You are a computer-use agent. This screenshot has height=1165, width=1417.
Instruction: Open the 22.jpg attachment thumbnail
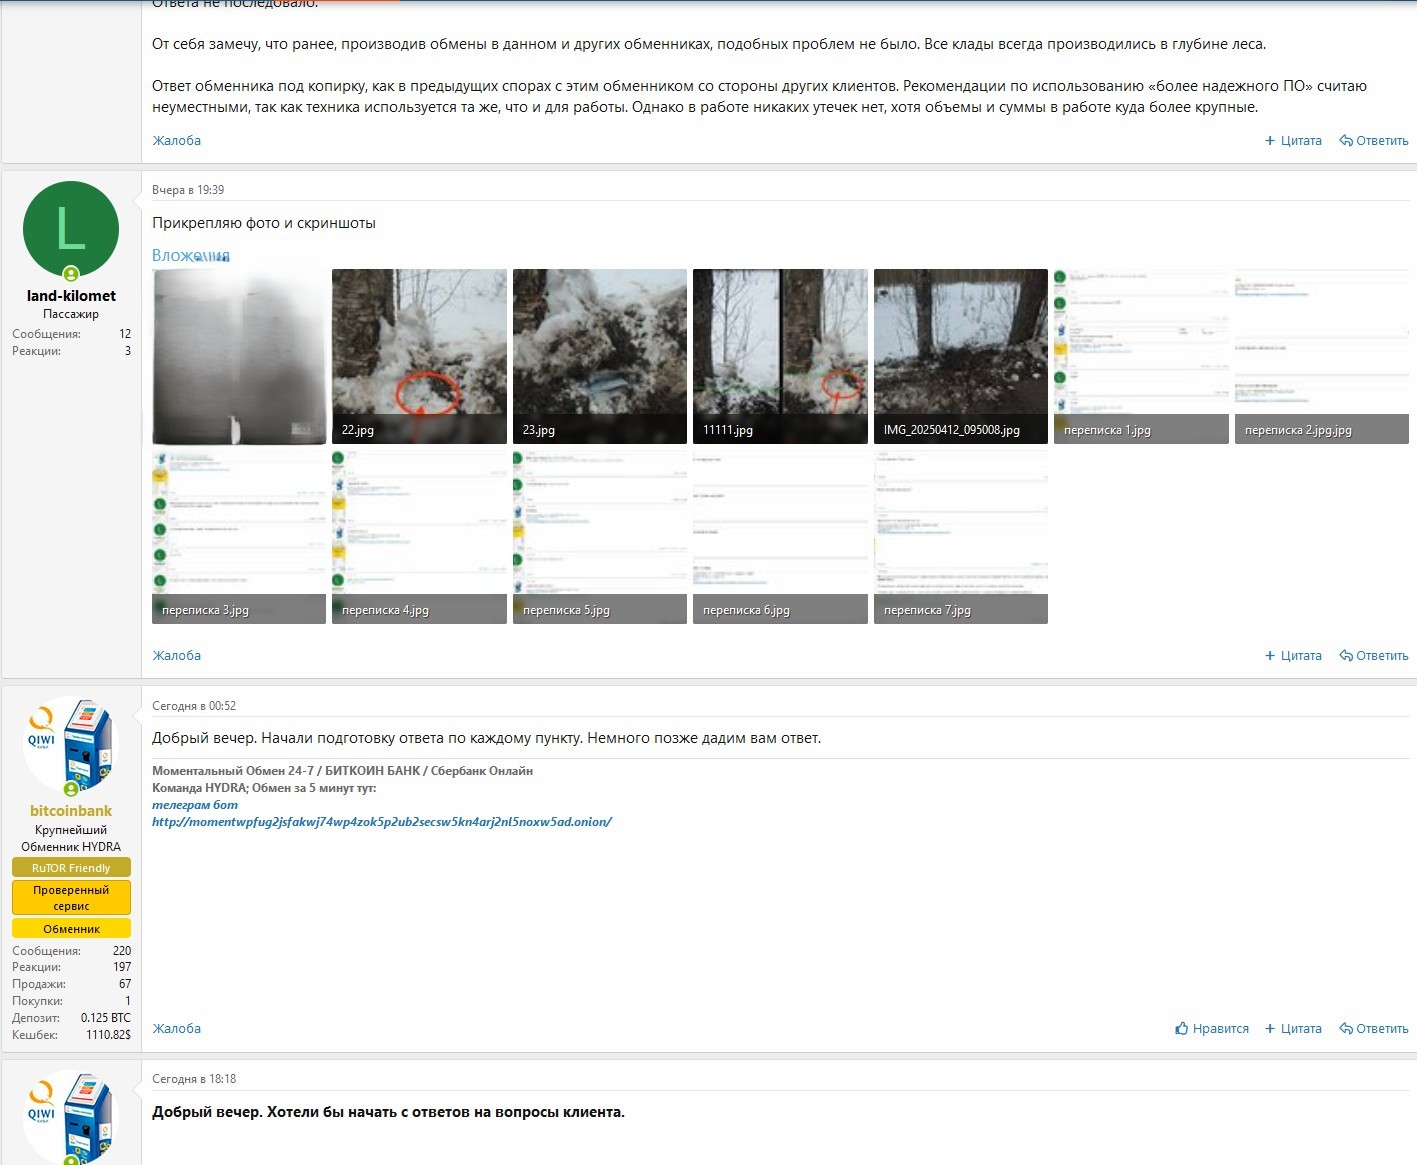click(419, 355)
